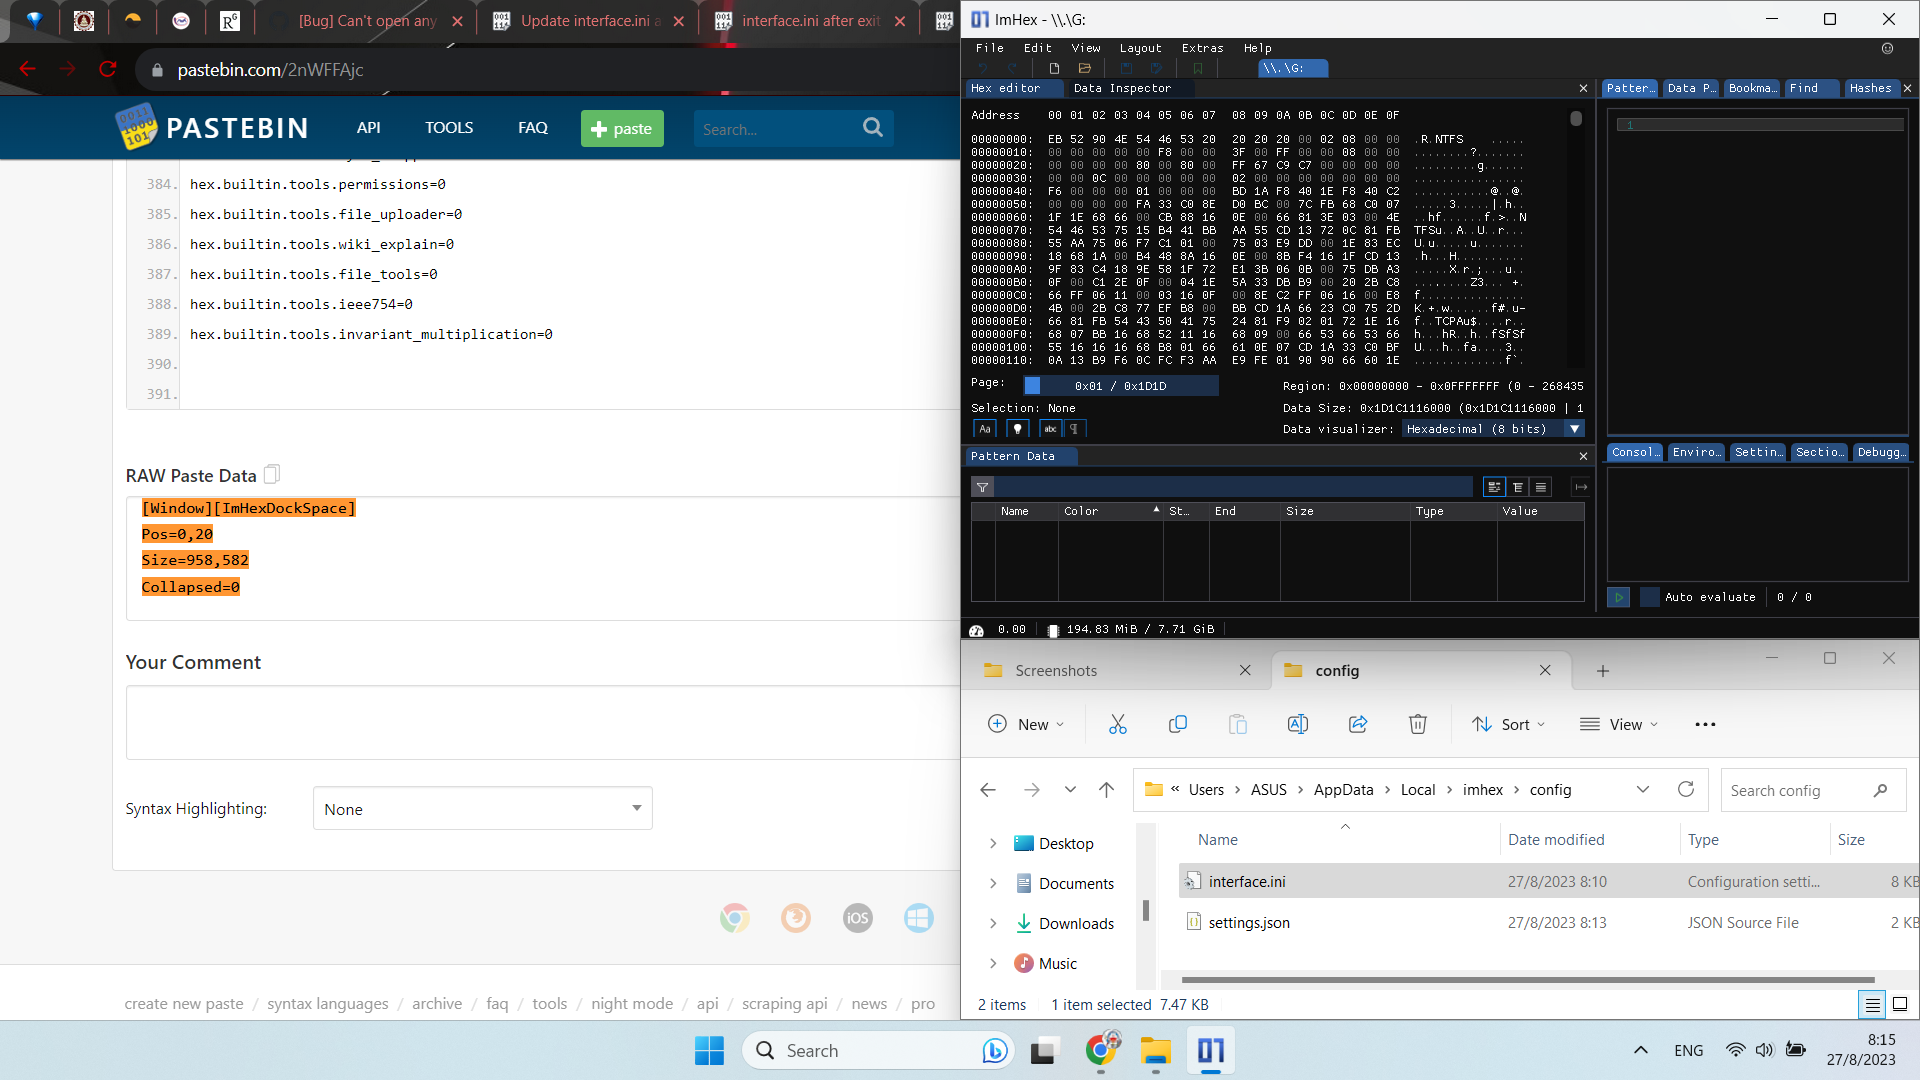Click the green paste button on Pastebin
This screenshot has height=1080, width=1920.
point(621,128)
